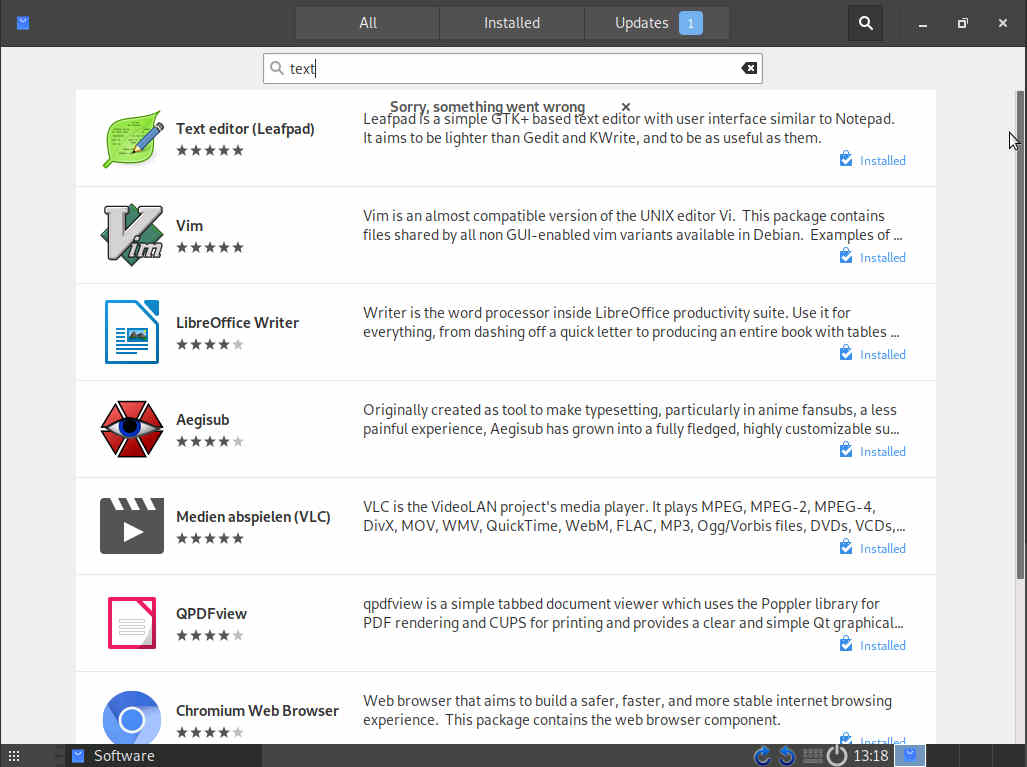Image resolution: width=1027 pixels, height=767 pixels.
Task: Click the Installed label for QPDFview
Action: click(x=882, y=645)
